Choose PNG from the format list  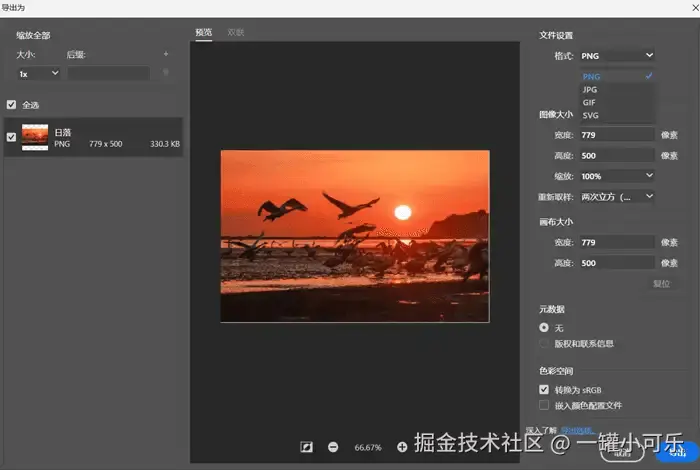pos(617,76)
